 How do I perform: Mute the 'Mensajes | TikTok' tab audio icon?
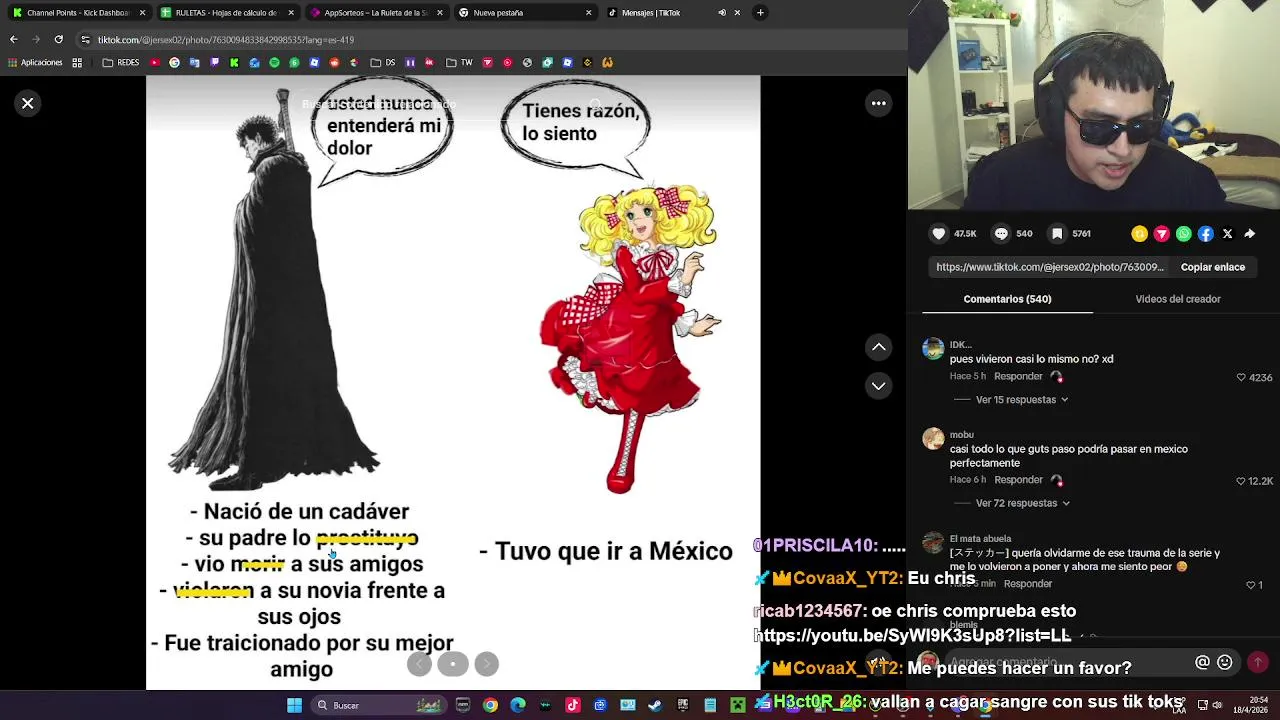pos(721,13)
